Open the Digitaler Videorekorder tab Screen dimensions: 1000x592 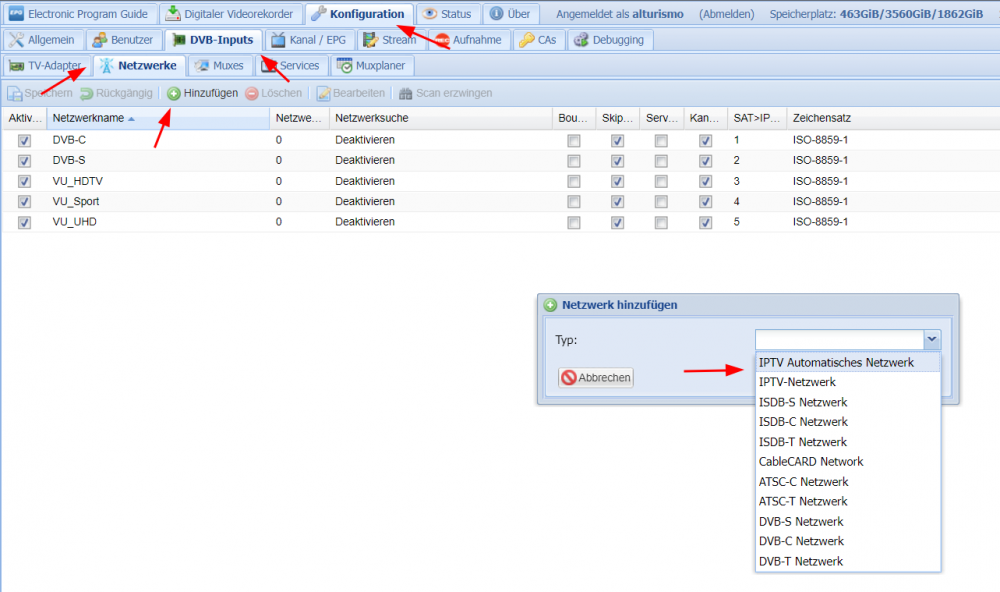pyautogui.click(x=230, y=13)
